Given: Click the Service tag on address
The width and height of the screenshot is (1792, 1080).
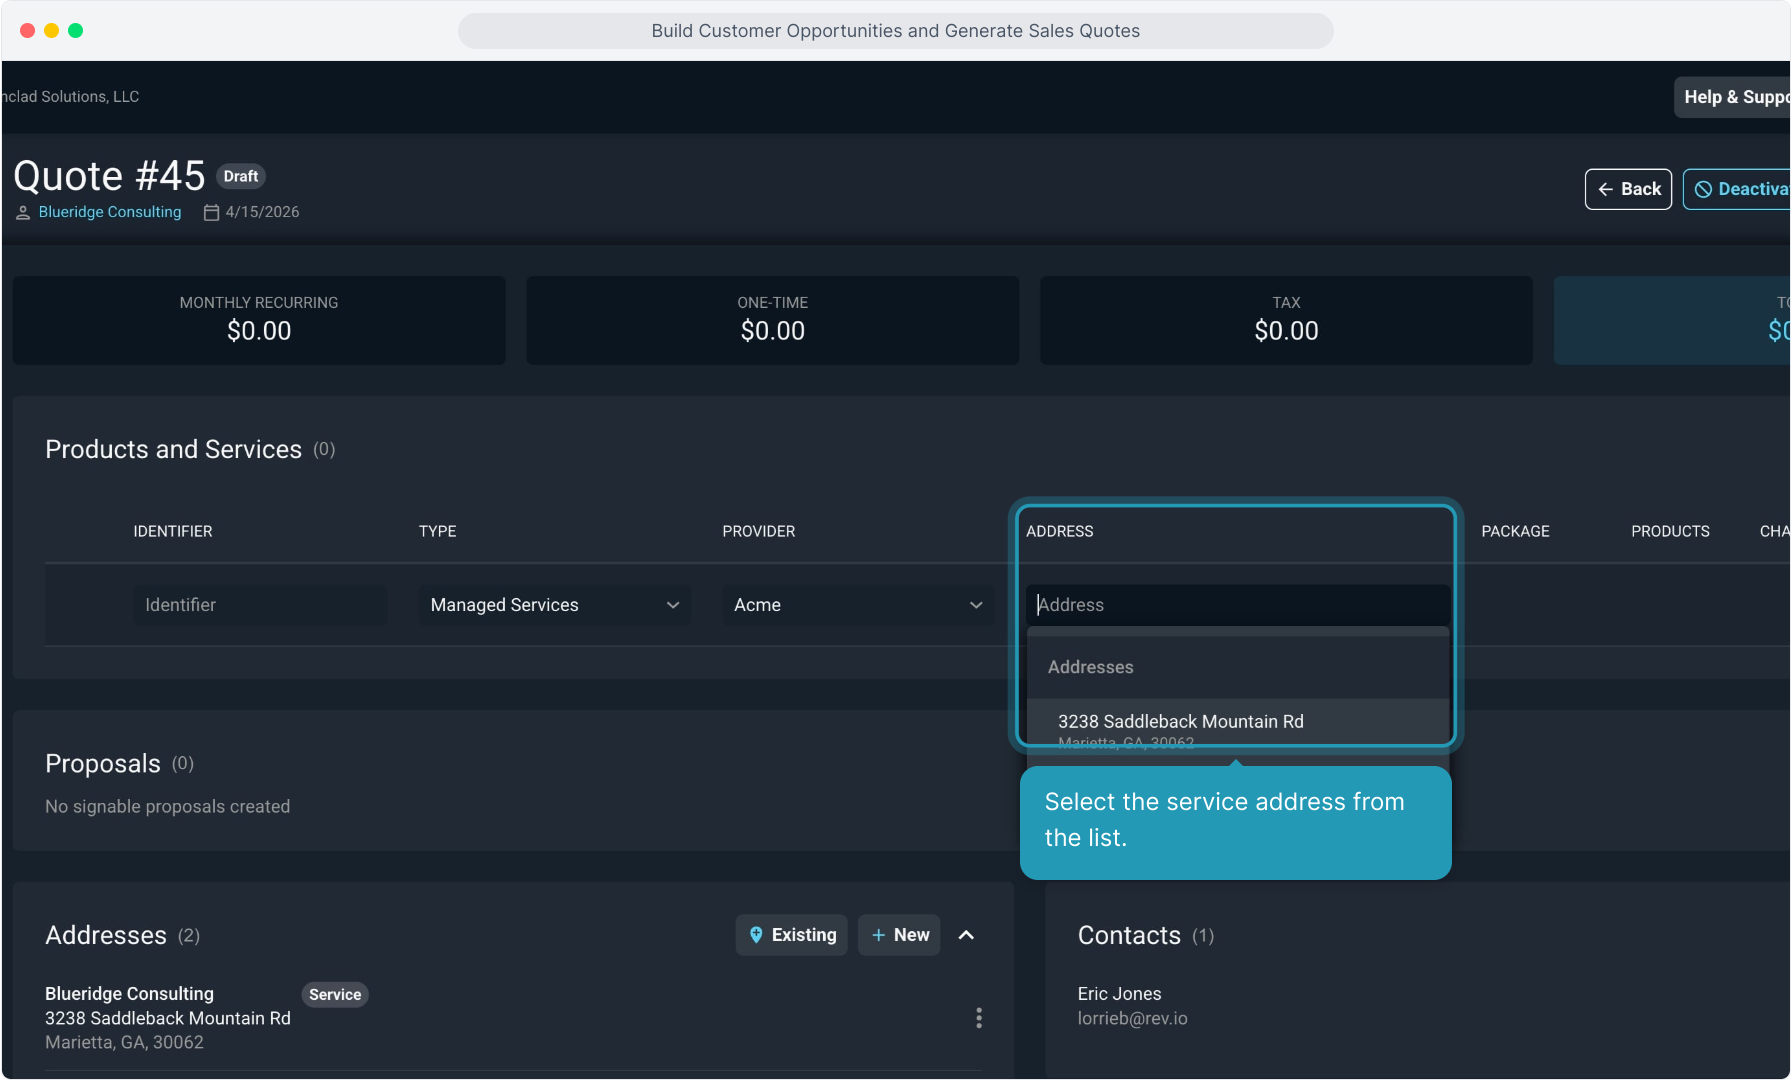Looking at the screenshot, I should tap(334, 994).
